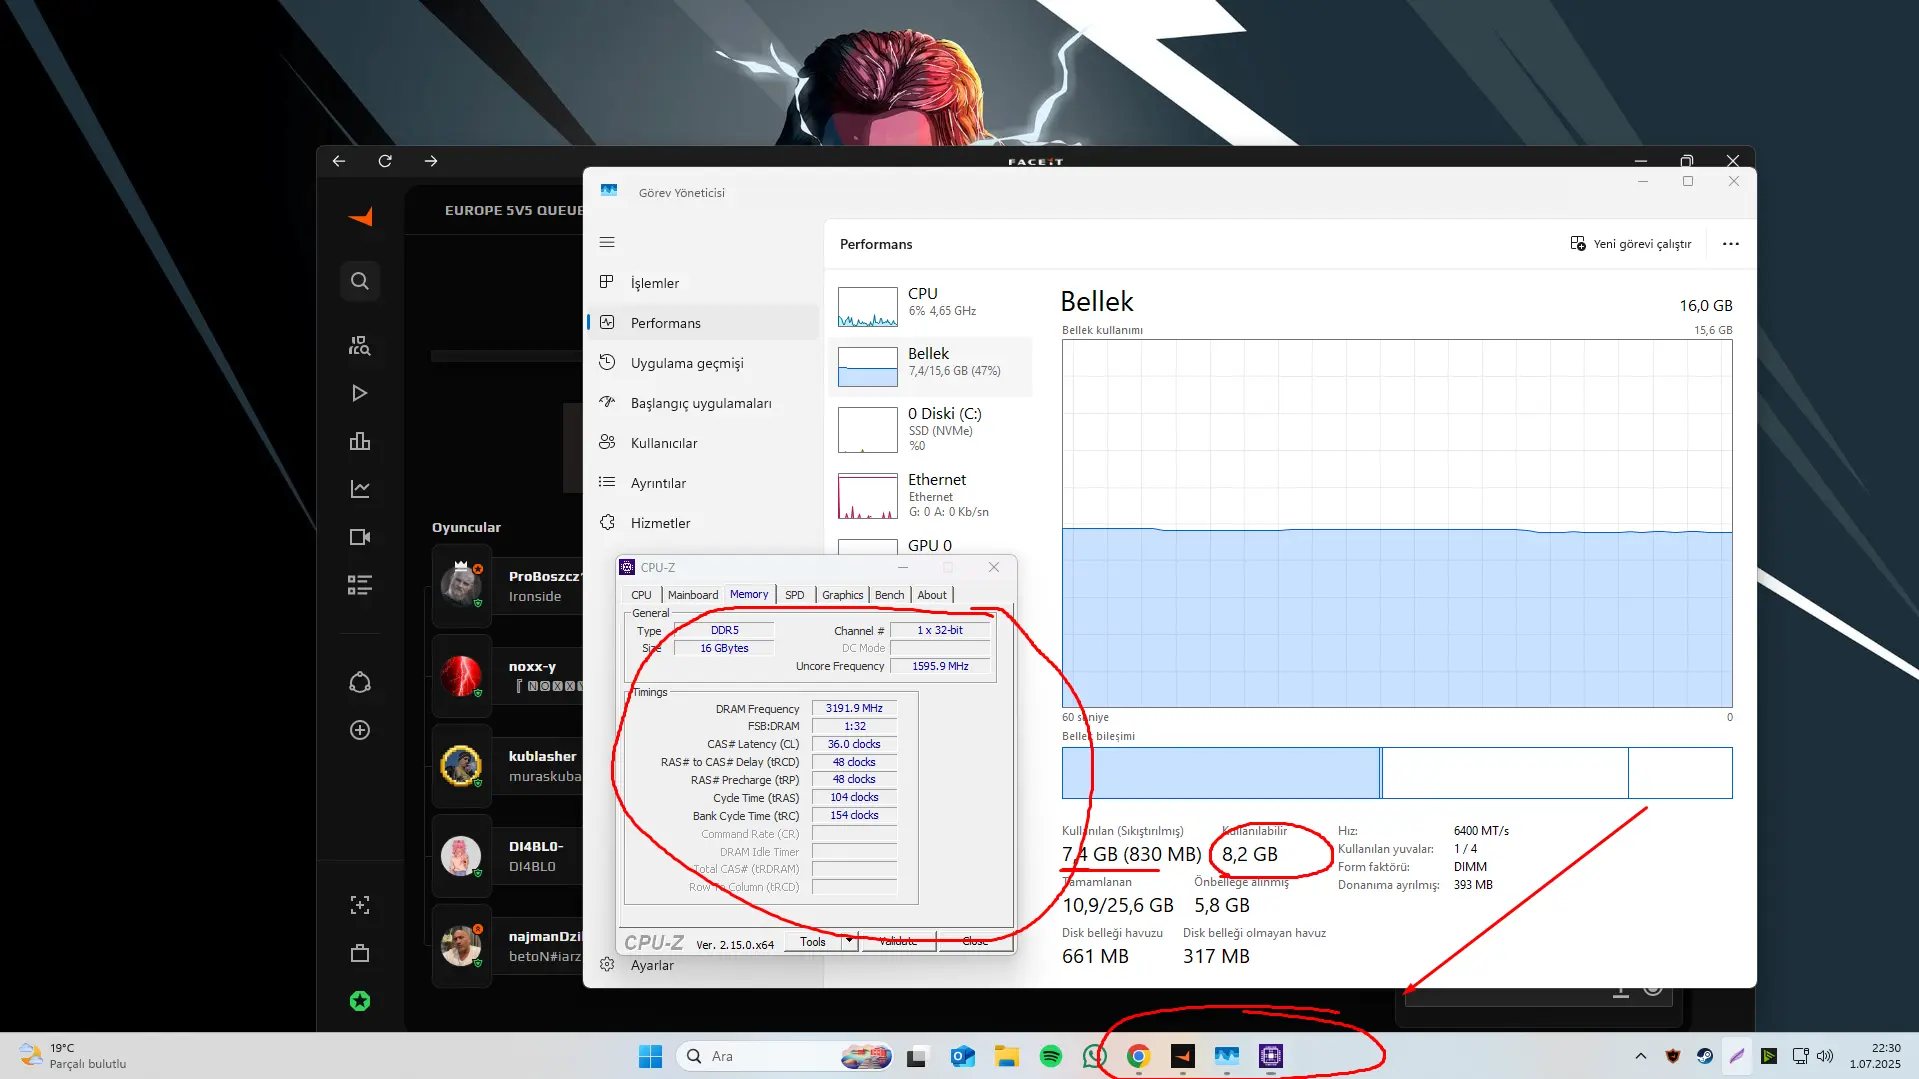Click the forward arrow in the FACEIT window
Image resolution: width=1919 pixels, height=1079 pixels.
(431, 160)
